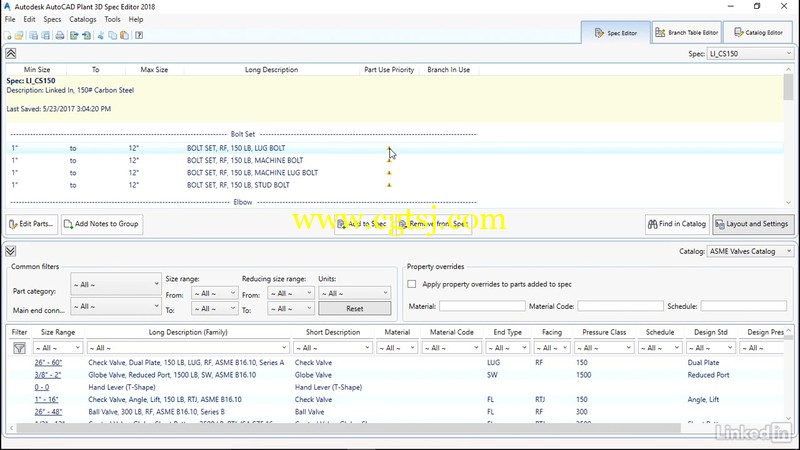800x450 pixels.
Task: Open the Reducing size range To dropdown
Action: click(291, 308)
